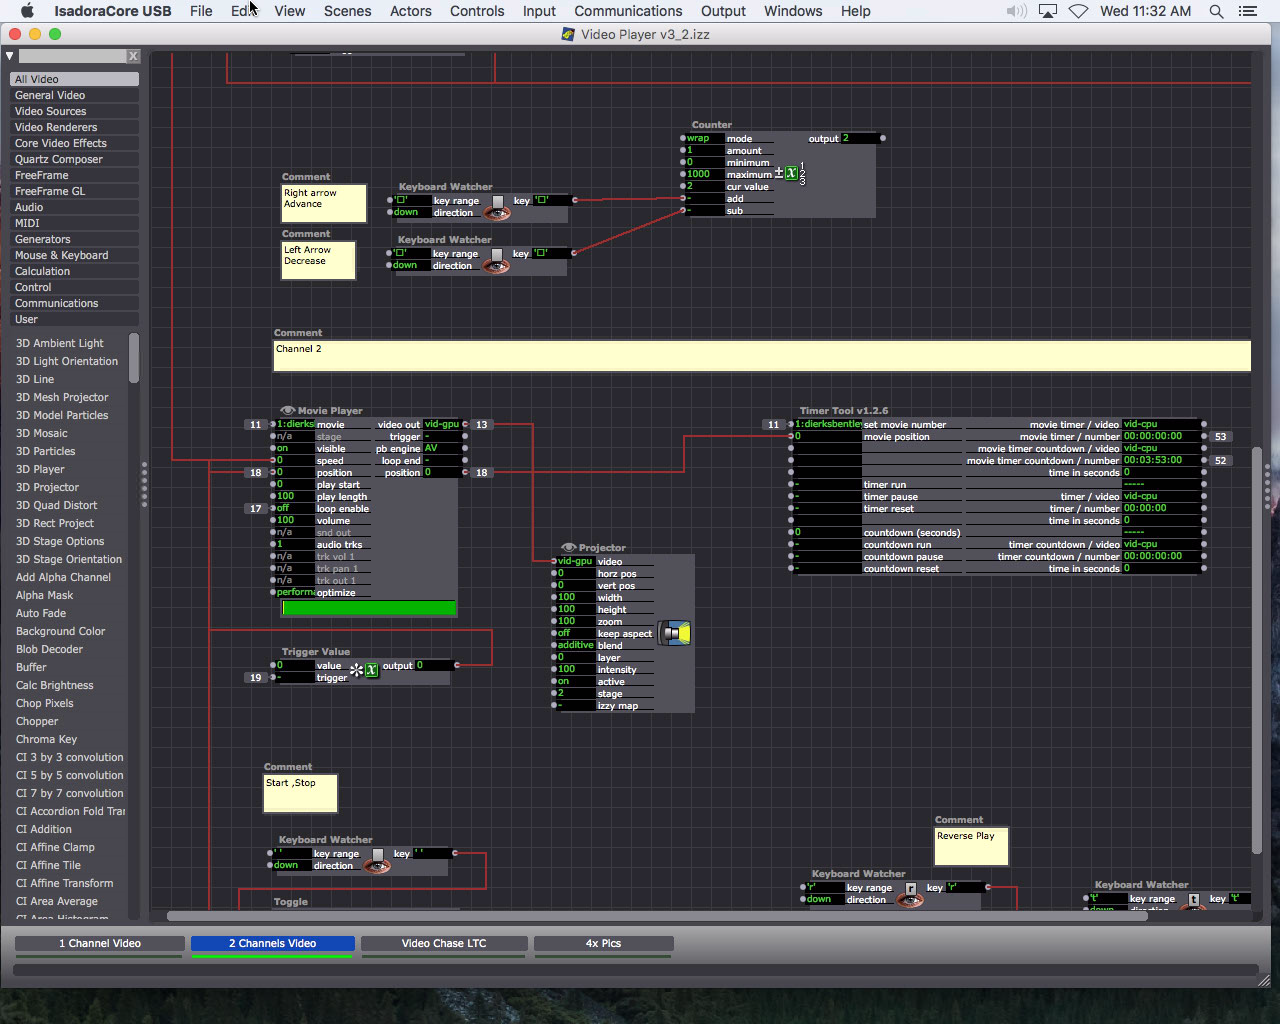
Task: Toggle Projector active on value
Action: (x=575, y=681)
